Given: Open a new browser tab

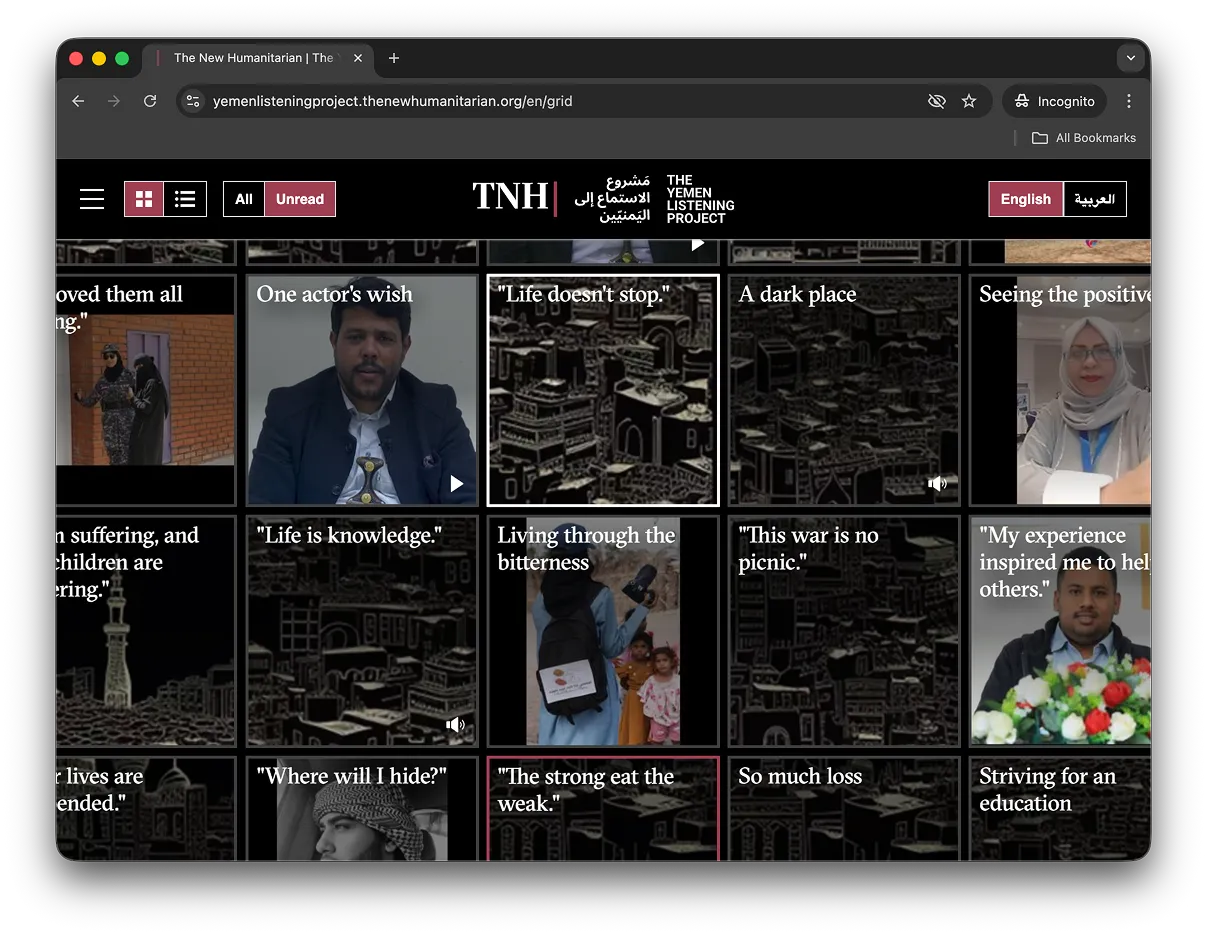Looking at the screenshot, I should coord(394,58).
